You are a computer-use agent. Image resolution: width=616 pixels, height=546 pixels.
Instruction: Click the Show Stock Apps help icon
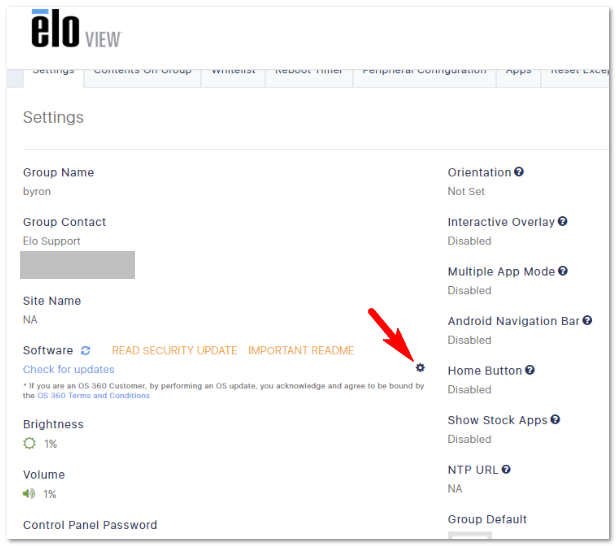click(x=555, y=420)
